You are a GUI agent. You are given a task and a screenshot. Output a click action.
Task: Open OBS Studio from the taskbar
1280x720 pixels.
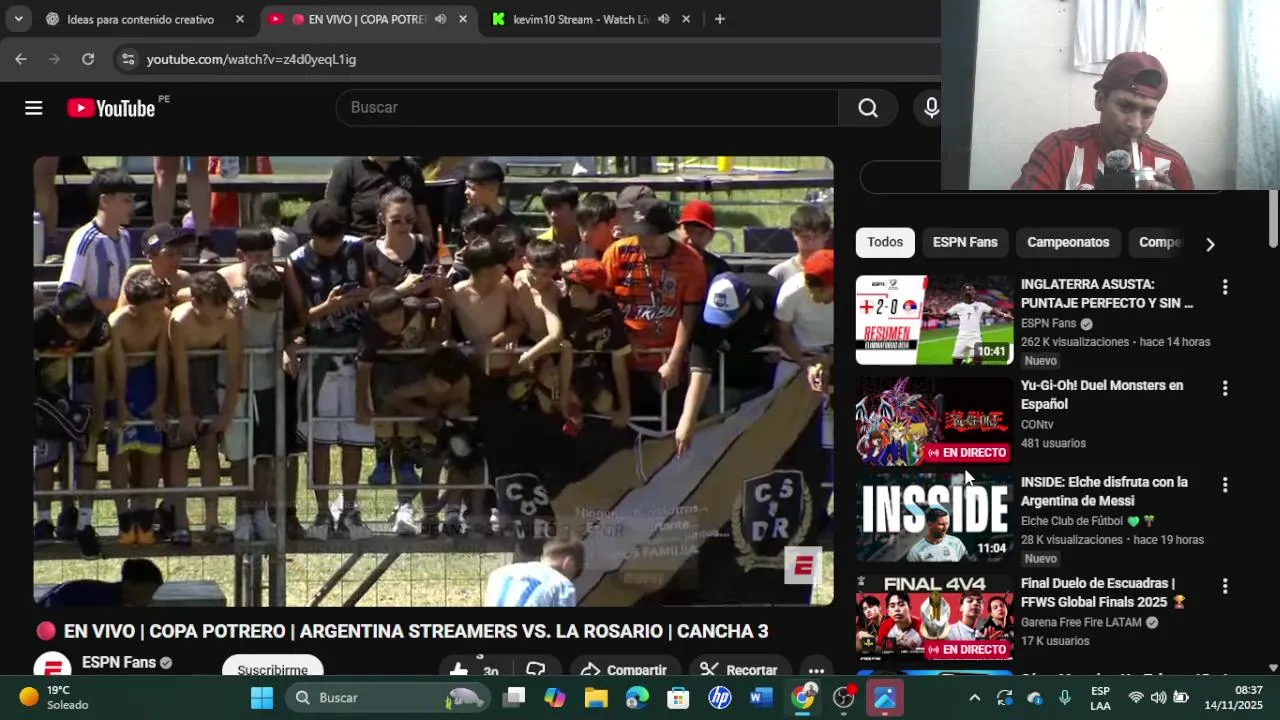844,698
